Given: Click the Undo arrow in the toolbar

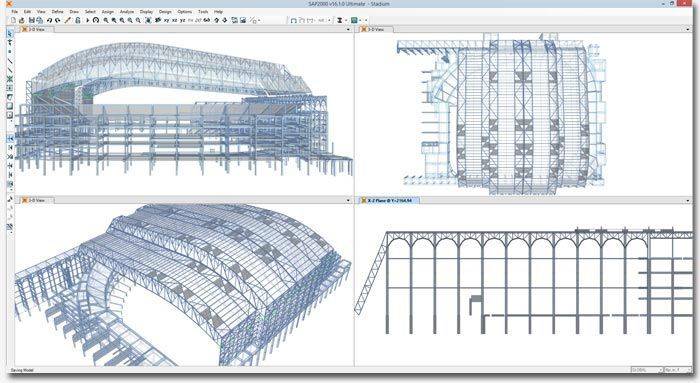Looking at the screenshot, I should [50, 20].
